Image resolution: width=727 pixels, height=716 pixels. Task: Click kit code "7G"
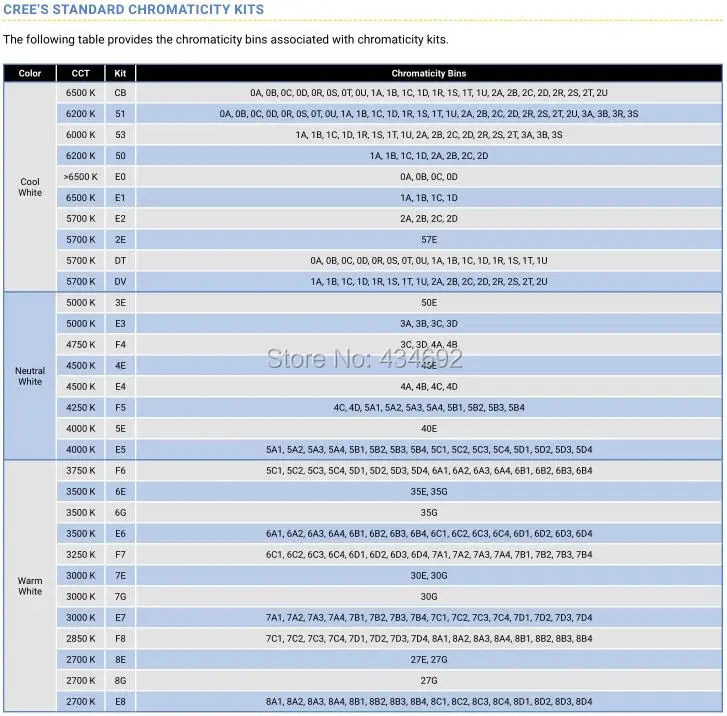tap(120, 596)
